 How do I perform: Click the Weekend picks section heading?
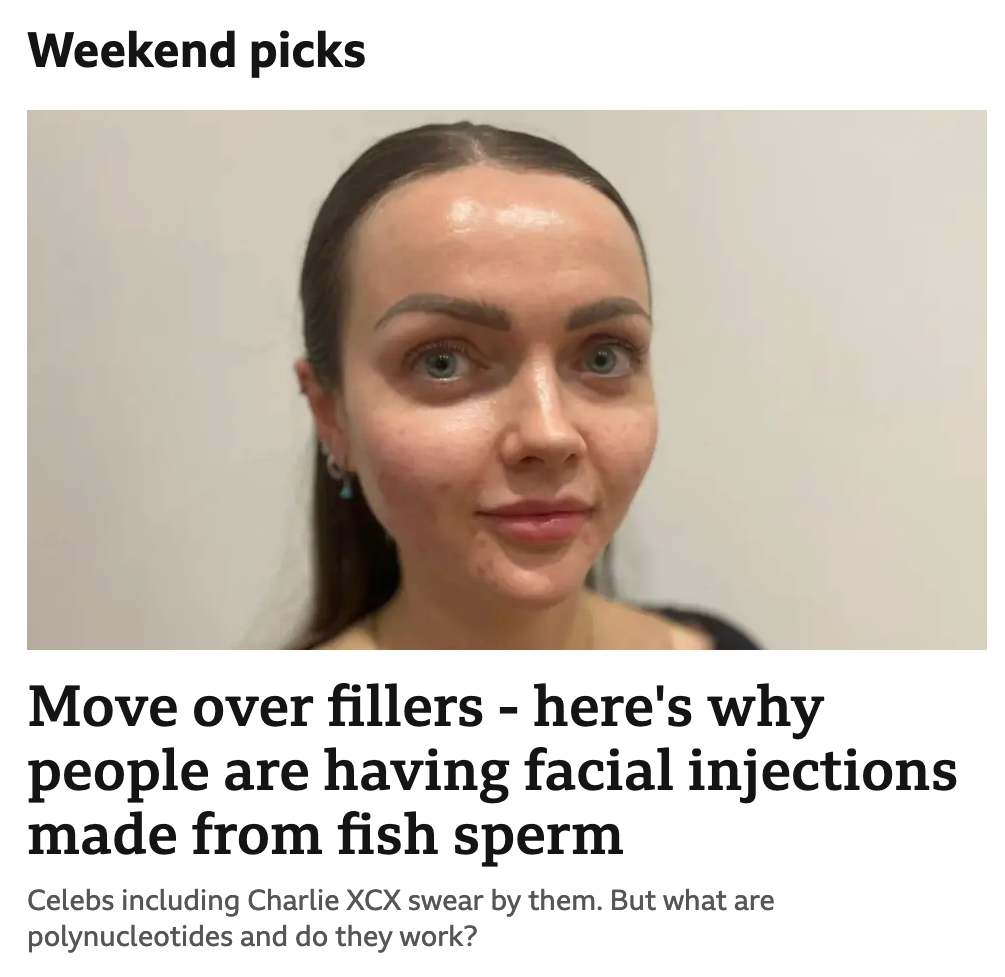click(x=197, y=50)
